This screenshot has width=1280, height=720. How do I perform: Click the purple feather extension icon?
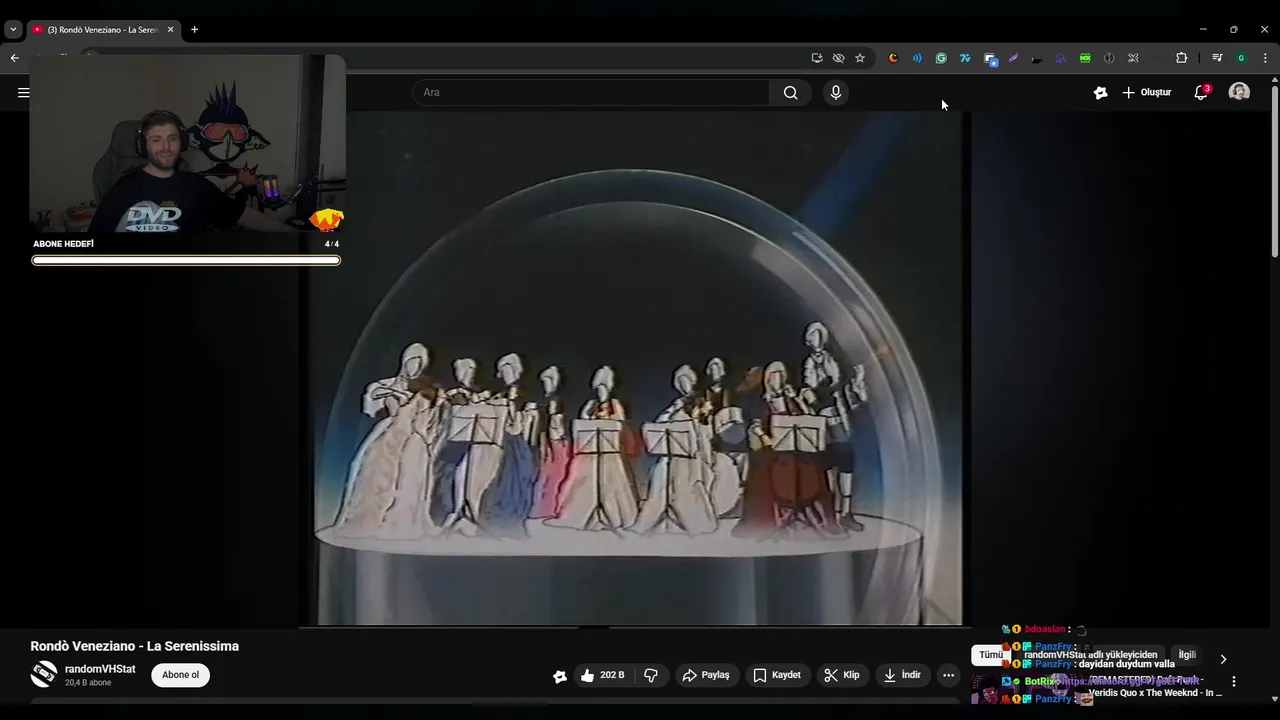pos(1013,58)
